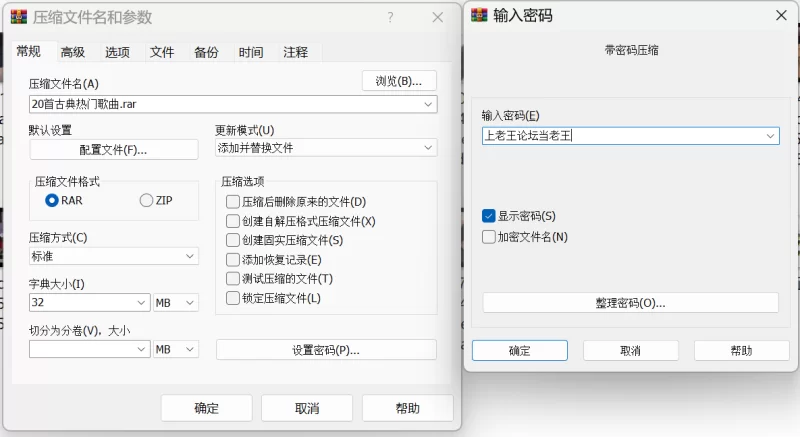800x437 pixels.
Task: Open the 压缩方式 dropdown
Action: pyautogui.click(x=190, y=257)
